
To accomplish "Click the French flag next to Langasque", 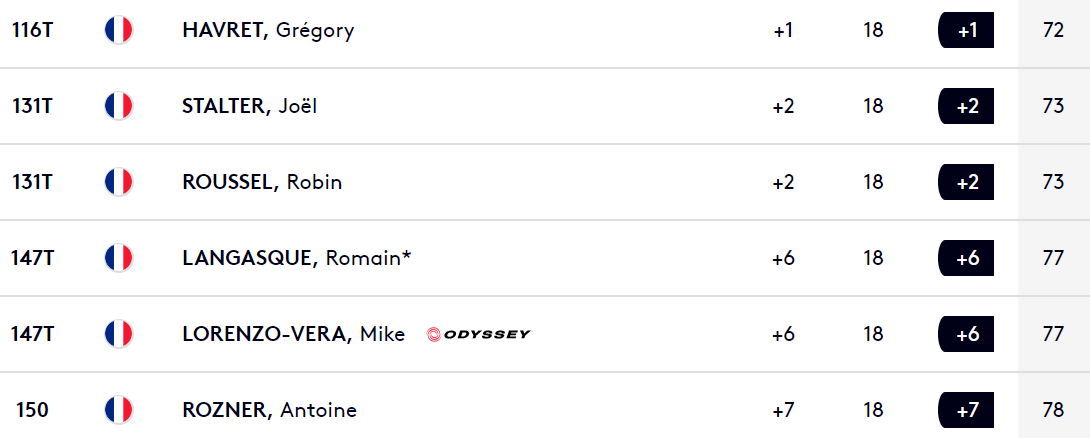I will pyautogui.click(x=119, y=258).
